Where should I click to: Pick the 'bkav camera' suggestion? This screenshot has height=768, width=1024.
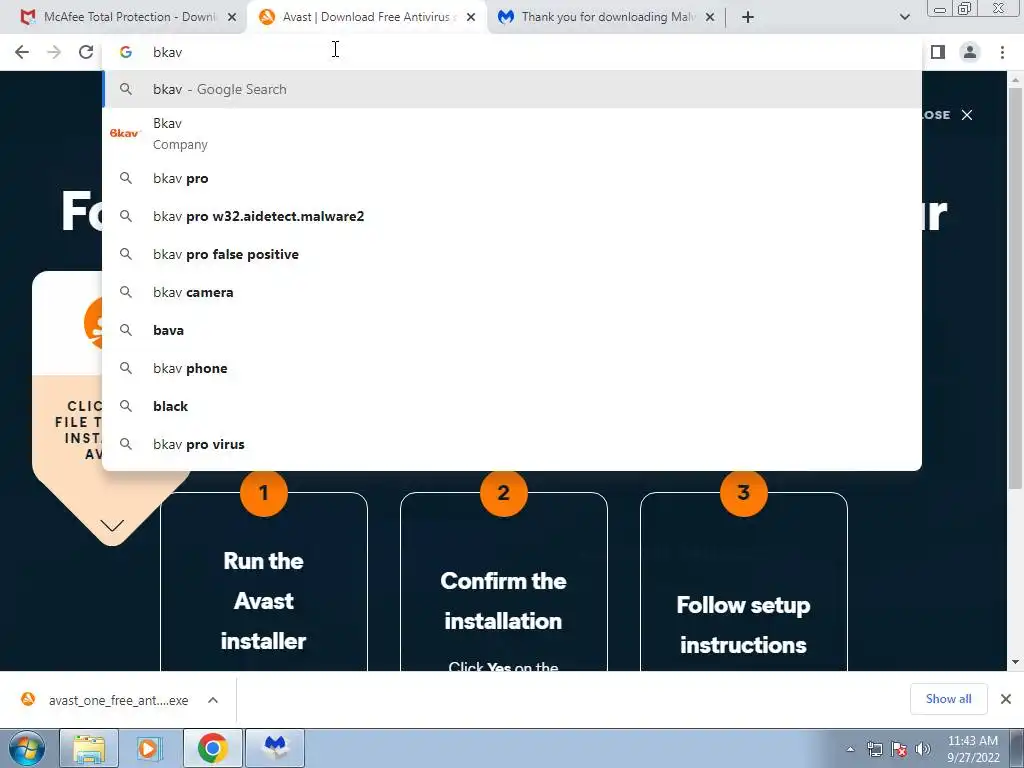(x=512, y=292)
